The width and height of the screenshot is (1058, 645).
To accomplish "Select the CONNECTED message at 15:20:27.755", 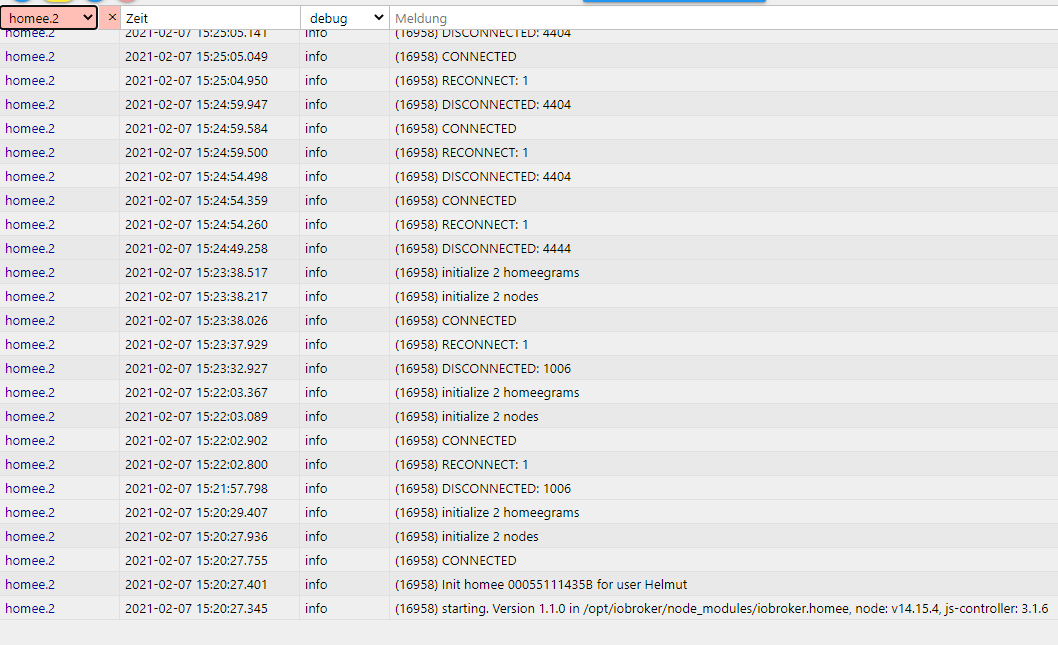I will click(x=455, y=561).
